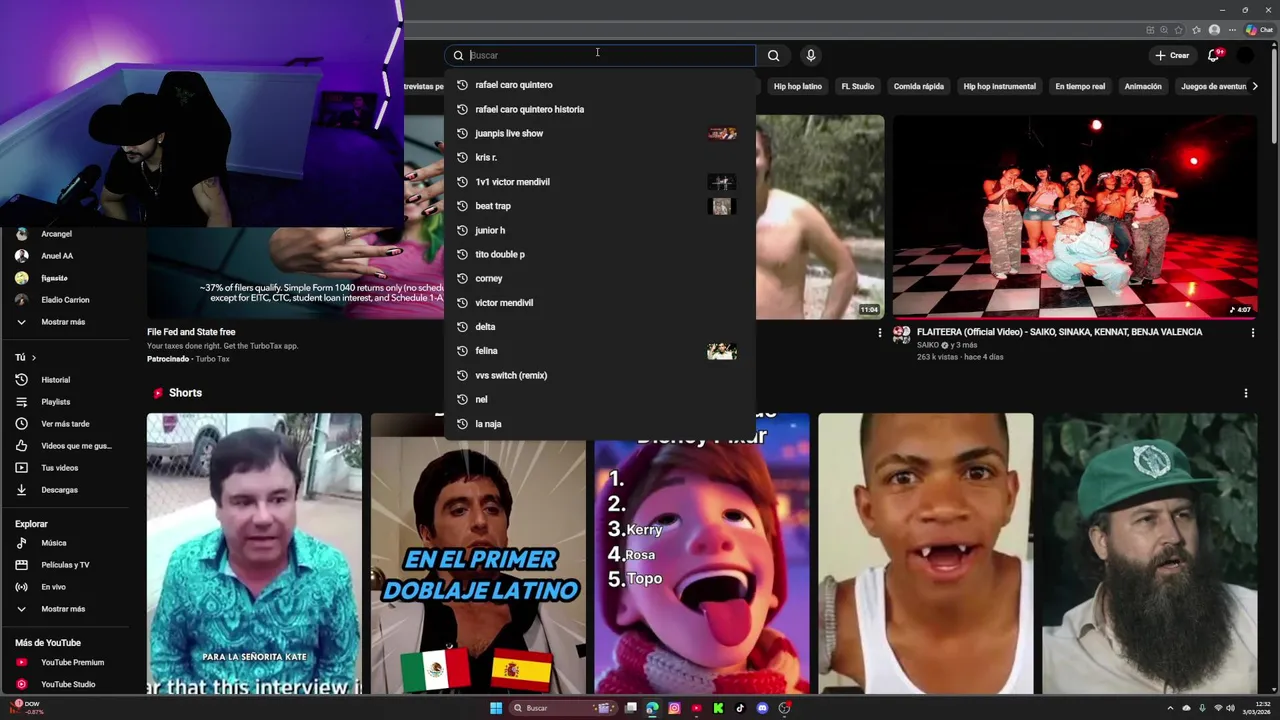This screenshot has height=720, width=1280.
Task: Open the FLAITEERA (Official Video) title link
Action: 1059,332
